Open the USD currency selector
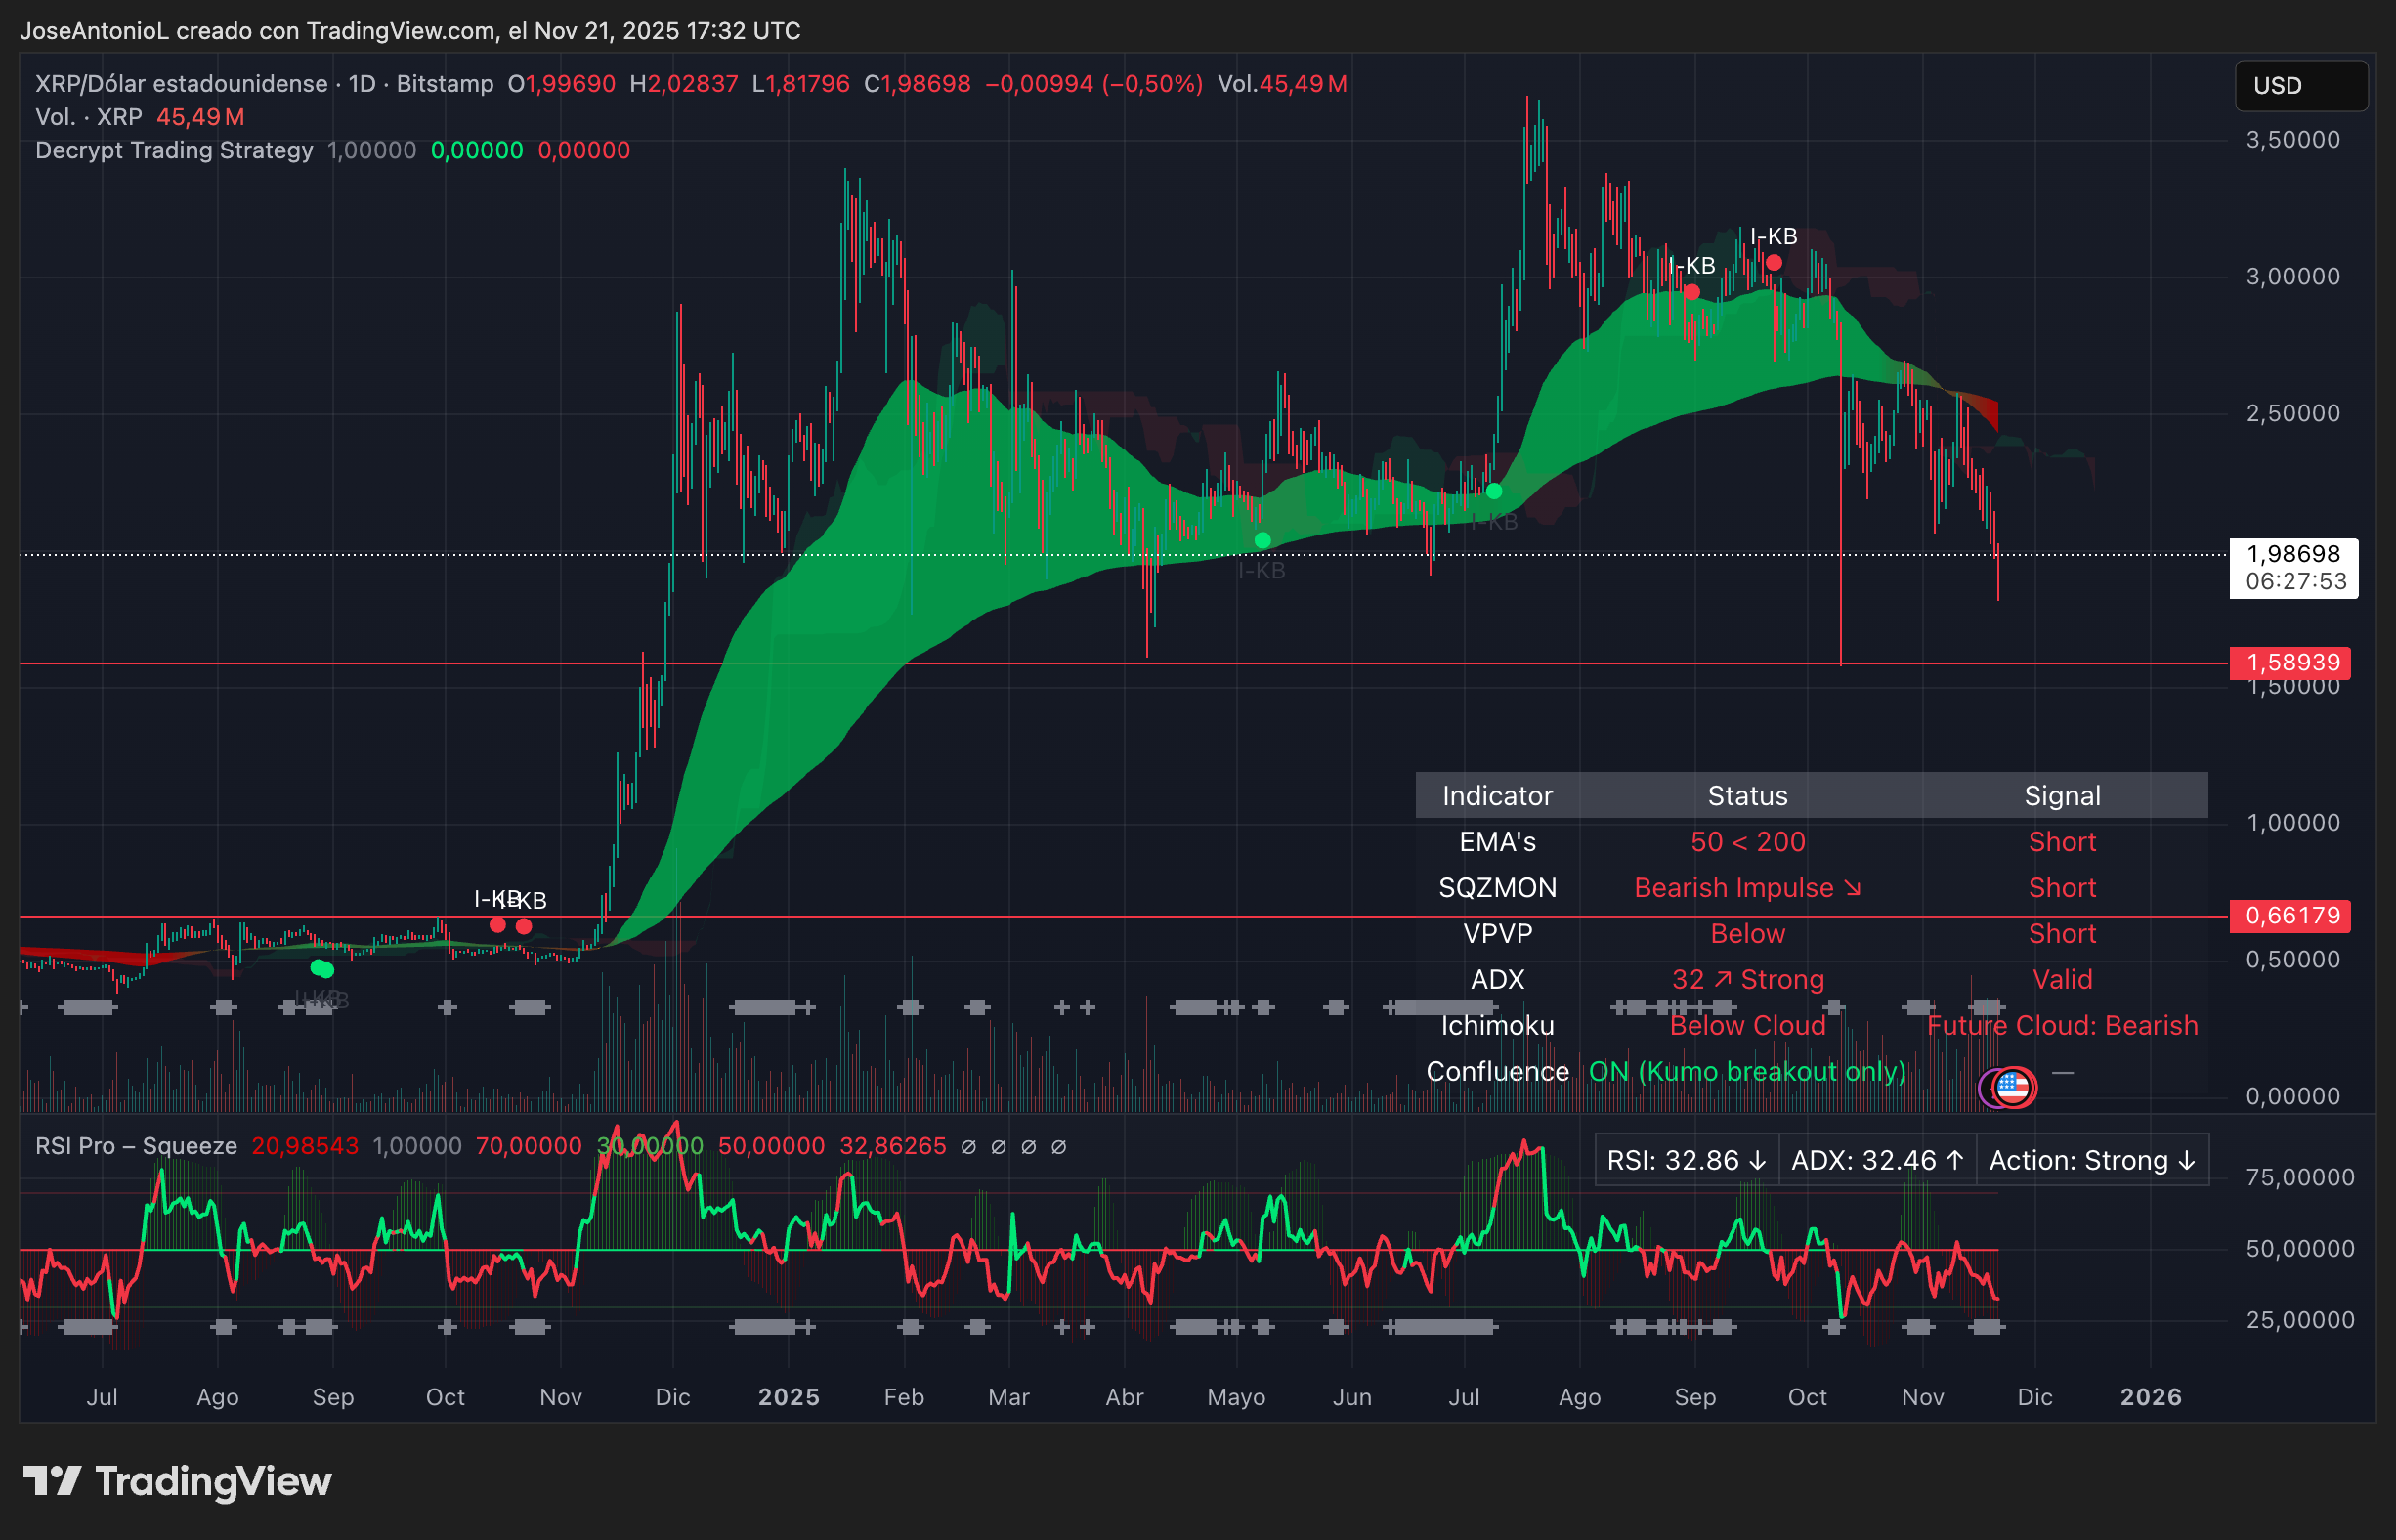The image size is (2396, 1540). tap(2300, 85)
